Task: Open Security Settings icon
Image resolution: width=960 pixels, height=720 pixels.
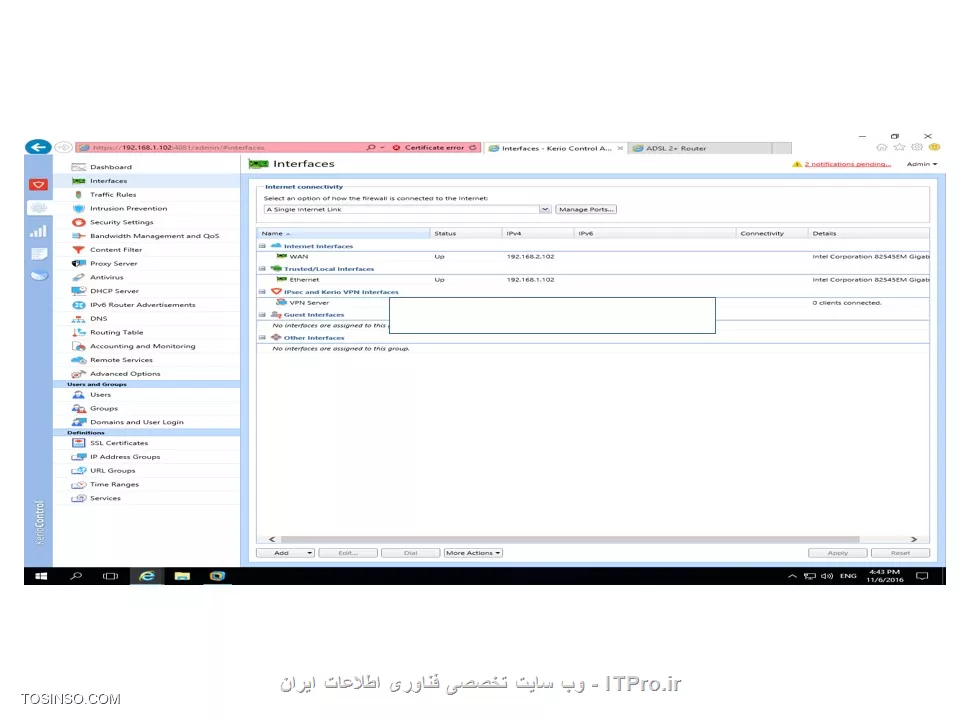Action: [78, 222]
